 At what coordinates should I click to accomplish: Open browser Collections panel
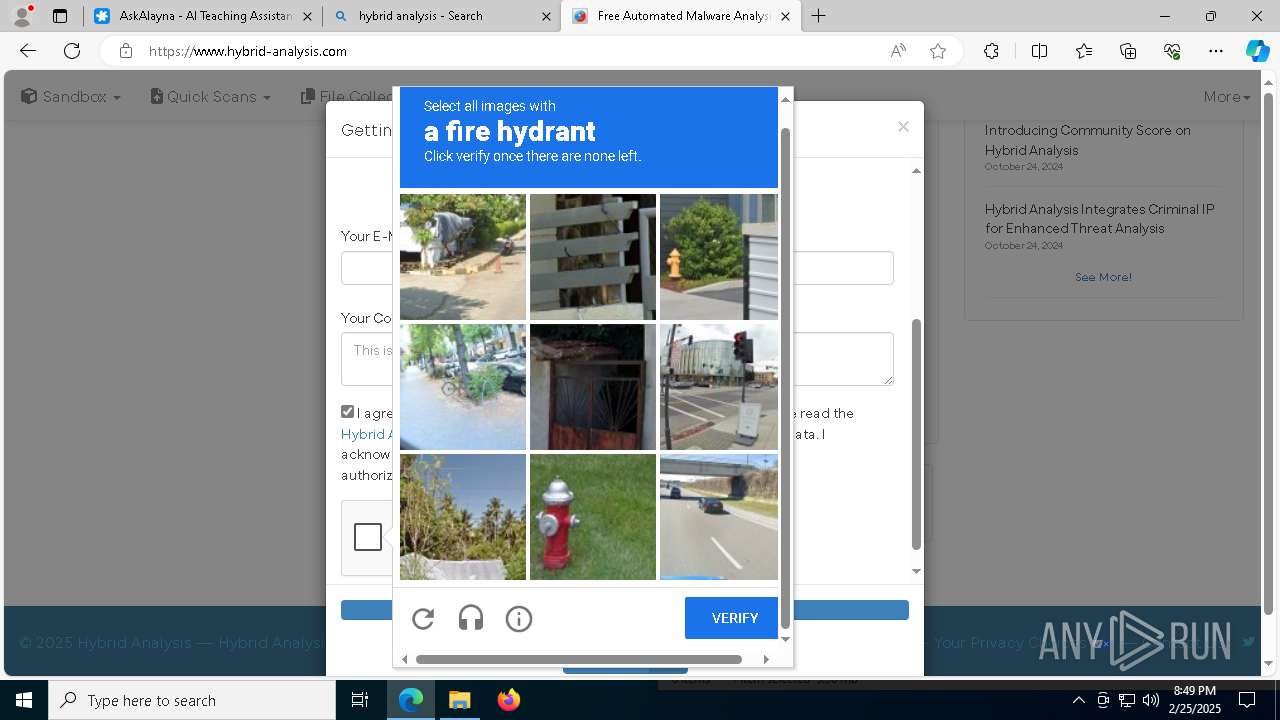click(1128, 51)
